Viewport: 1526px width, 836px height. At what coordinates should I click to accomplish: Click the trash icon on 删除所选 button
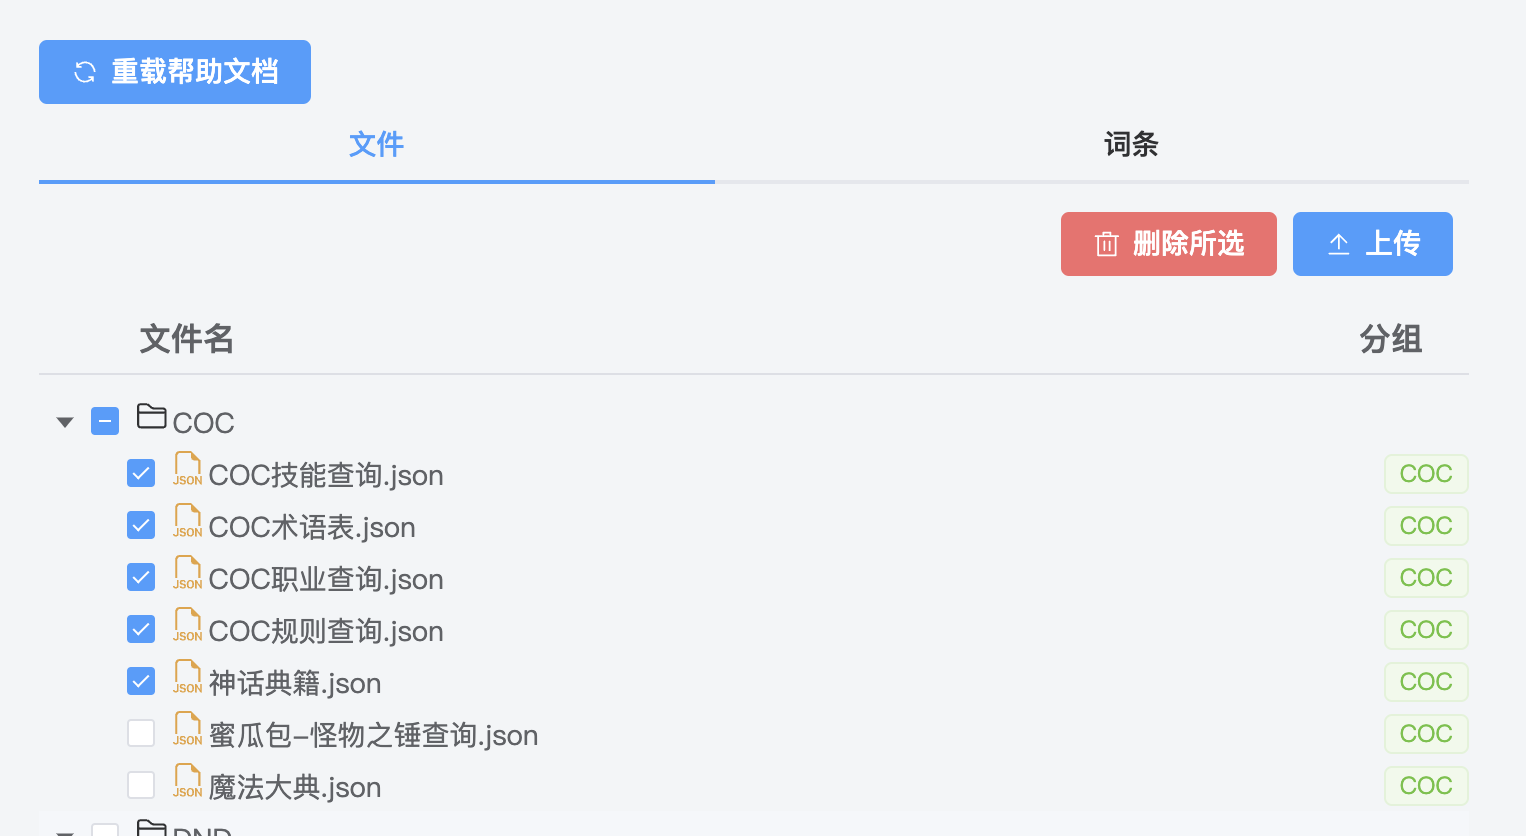click(x=1106, y=244)
